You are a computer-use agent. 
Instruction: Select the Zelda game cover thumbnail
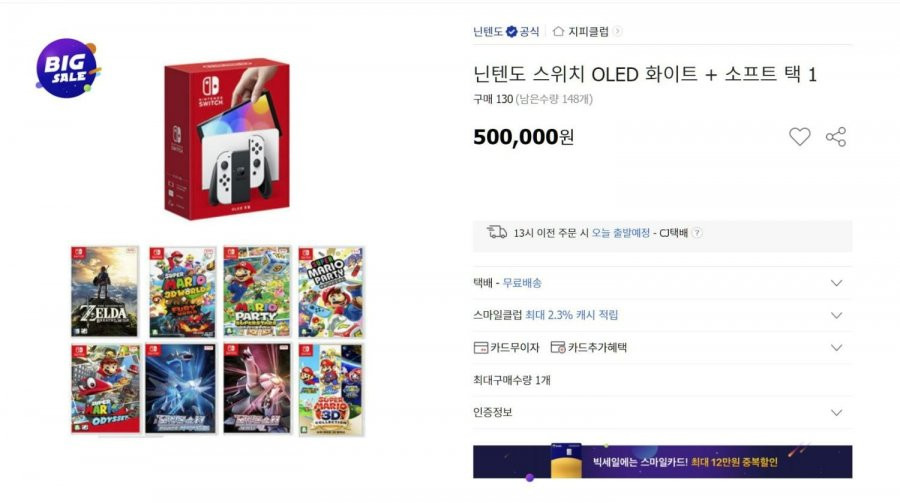coord(104,291)
